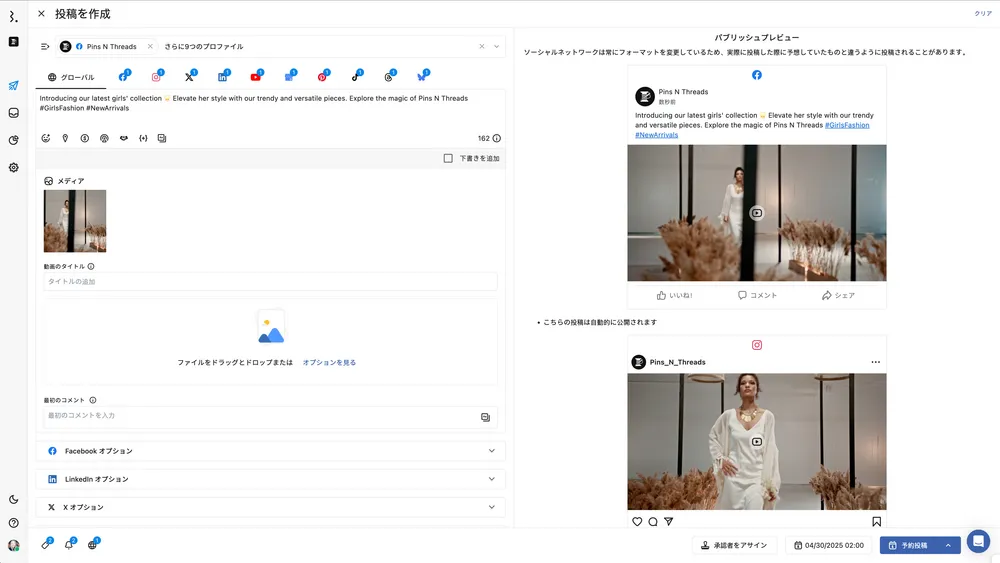
Task: Check the 下書きを追加 checkbox
Action: [x=448, y=158]
